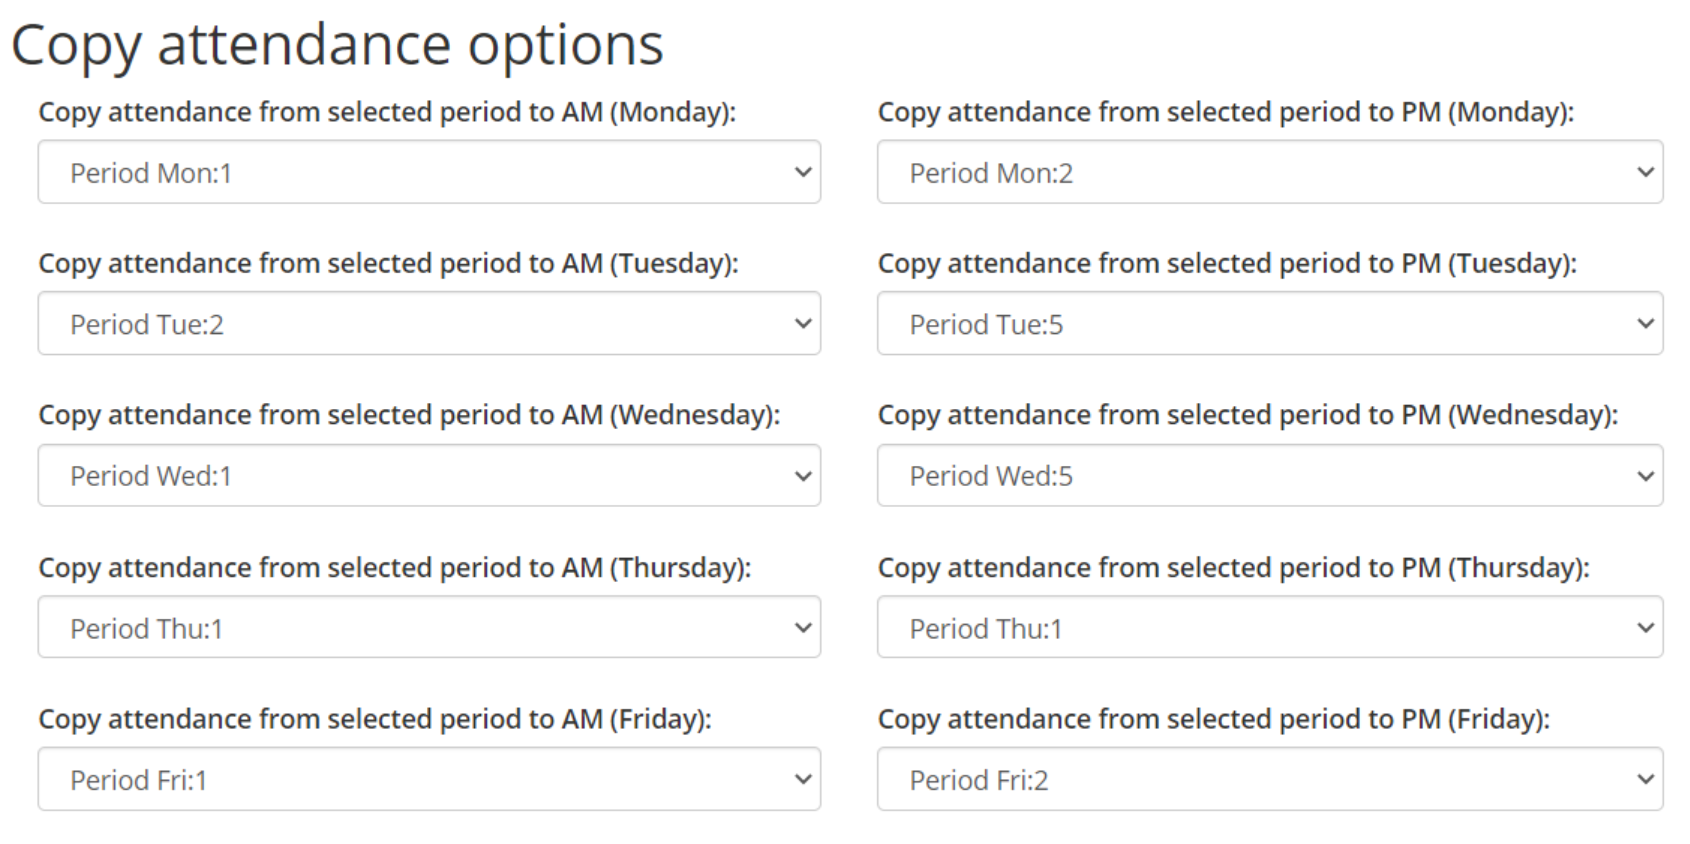
Task: Click the chevron on the Period Thu:1 AM selector
Action: tap(803, 628)
